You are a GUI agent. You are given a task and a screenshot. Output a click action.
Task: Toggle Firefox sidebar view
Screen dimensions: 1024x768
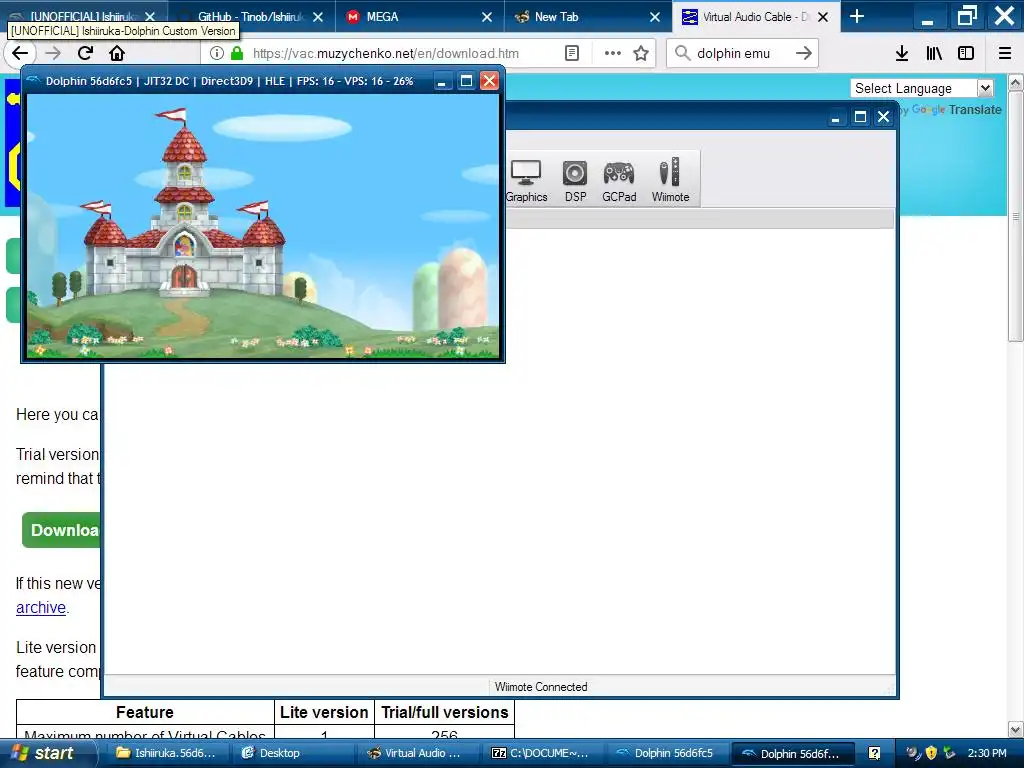[x=966, y=53]
